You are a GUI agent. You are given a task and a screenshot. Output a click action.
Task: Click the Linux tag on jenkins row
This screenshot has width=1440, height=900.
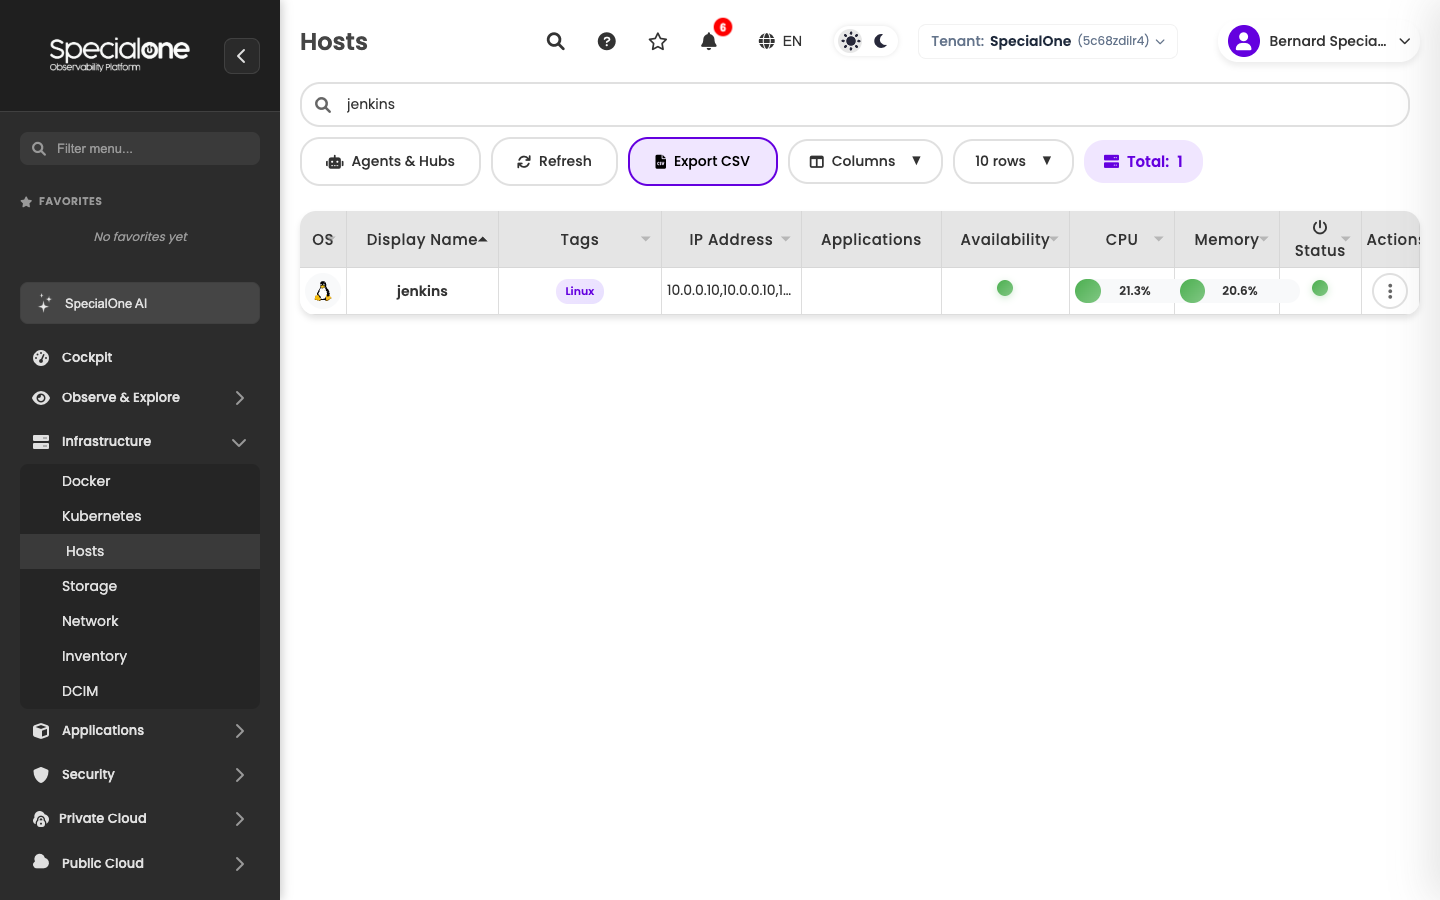[580, 291]
